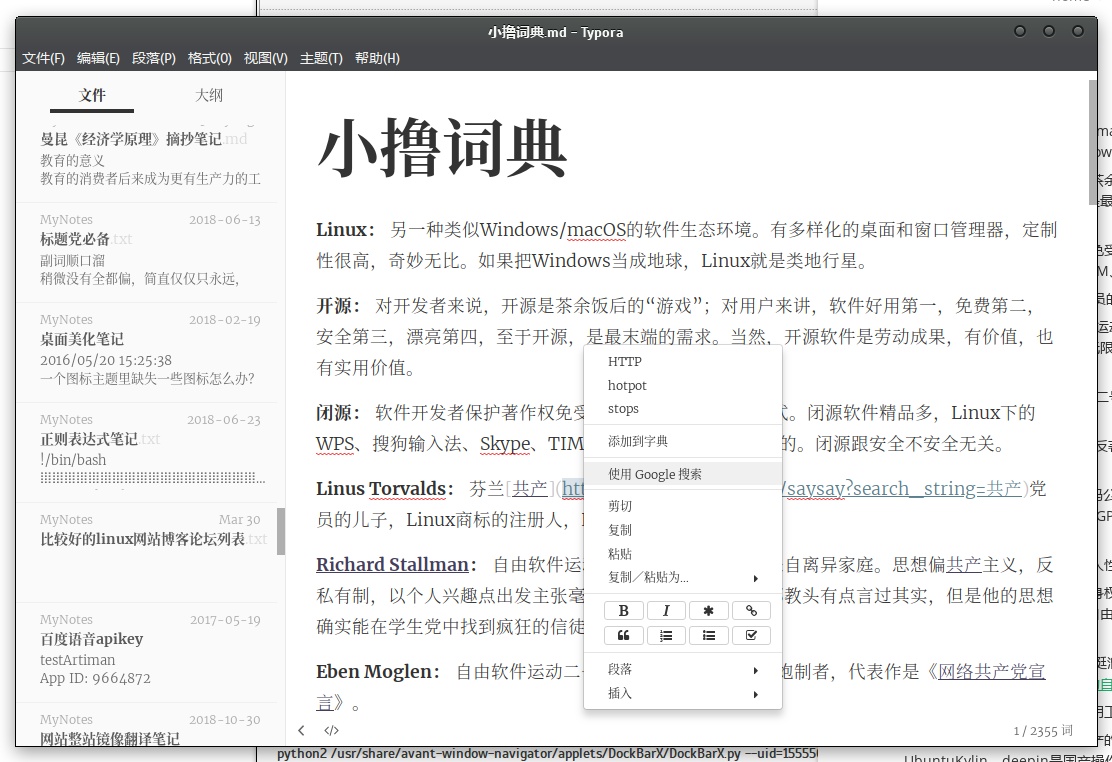
Task: Click bold term Linus Torvalds:
Action: (x=384, y=489)
